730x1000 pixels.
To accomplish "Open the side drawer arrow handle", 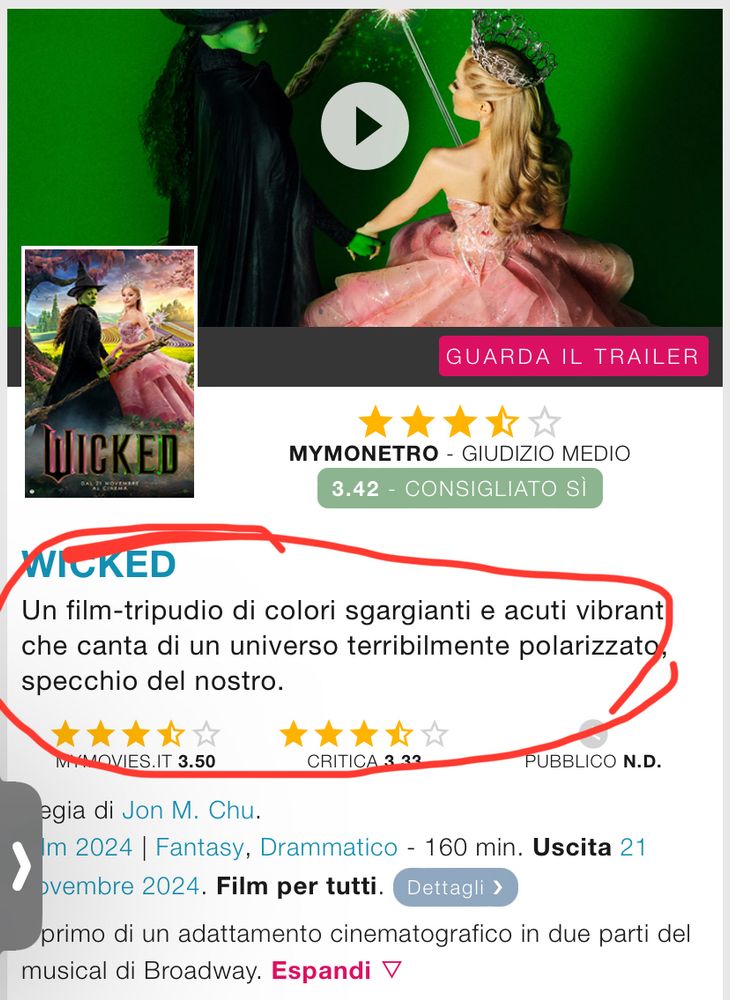I will tap(20, 865).
